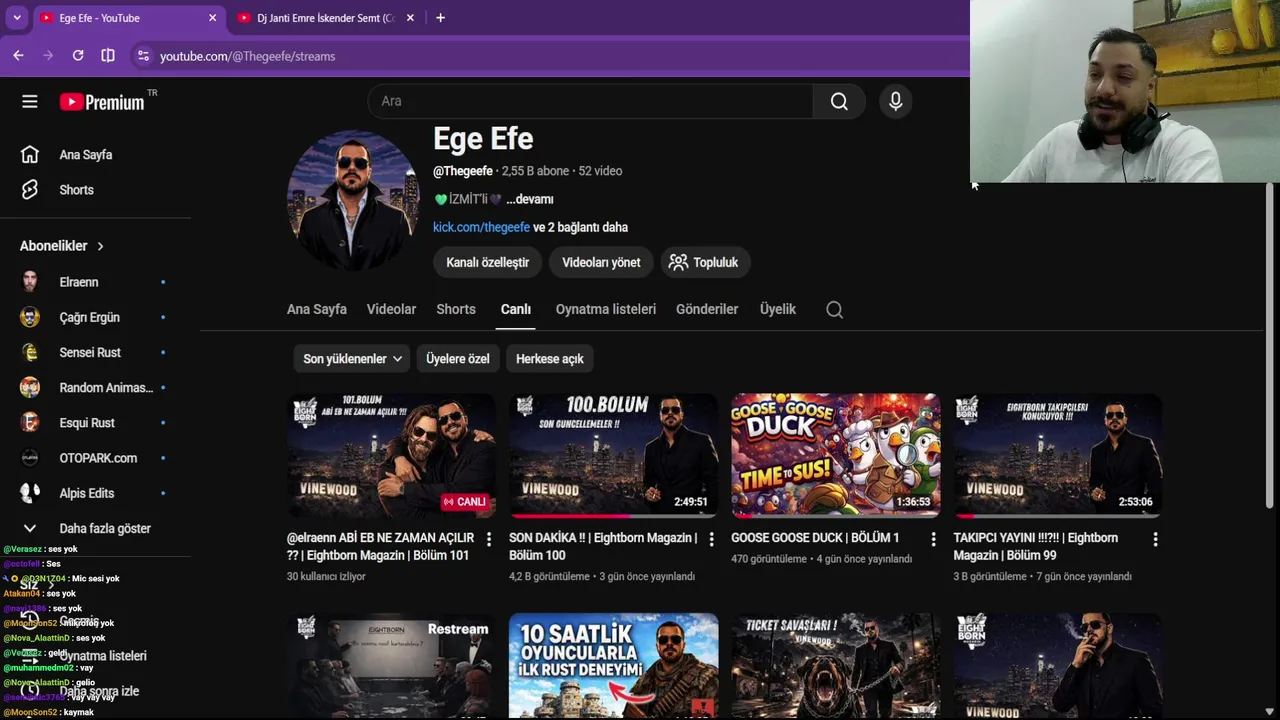Click Esqui Rust channel avatar

[x=30, y=422]
